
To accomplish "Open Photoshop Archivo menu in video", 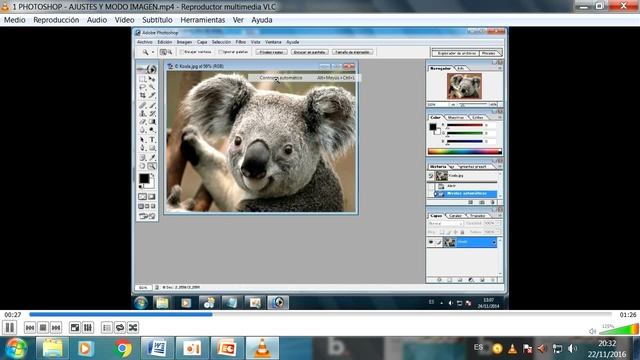I will [x=144, y=42].
